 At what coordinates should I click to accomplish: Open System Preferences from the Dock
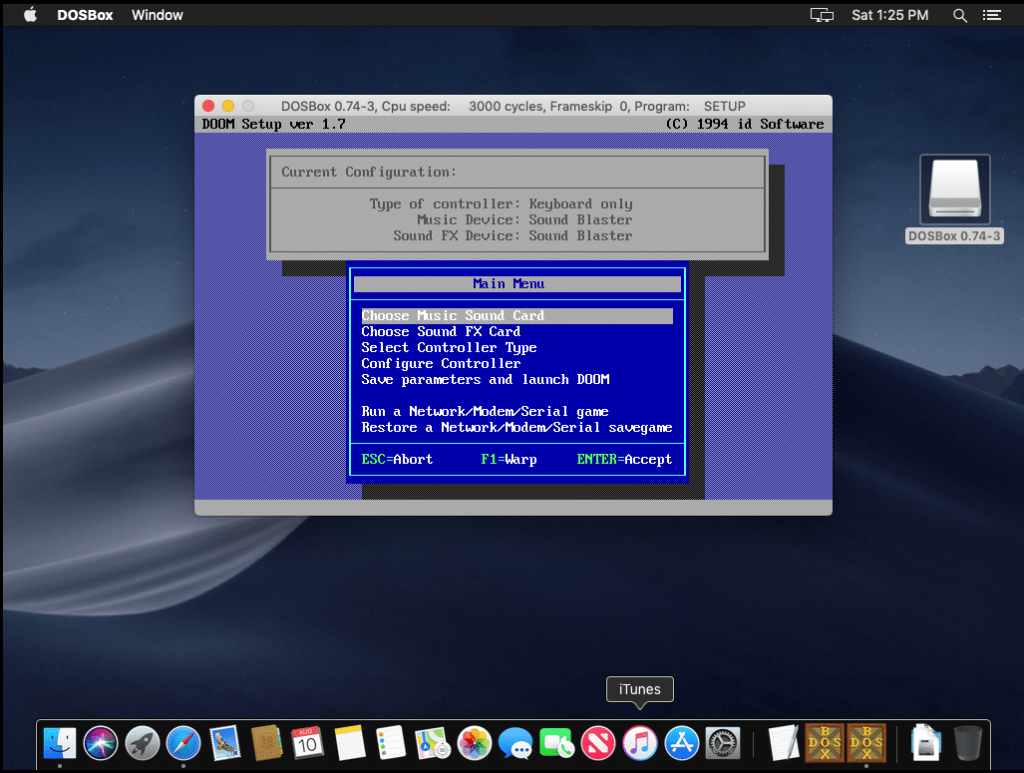point(723,743)
